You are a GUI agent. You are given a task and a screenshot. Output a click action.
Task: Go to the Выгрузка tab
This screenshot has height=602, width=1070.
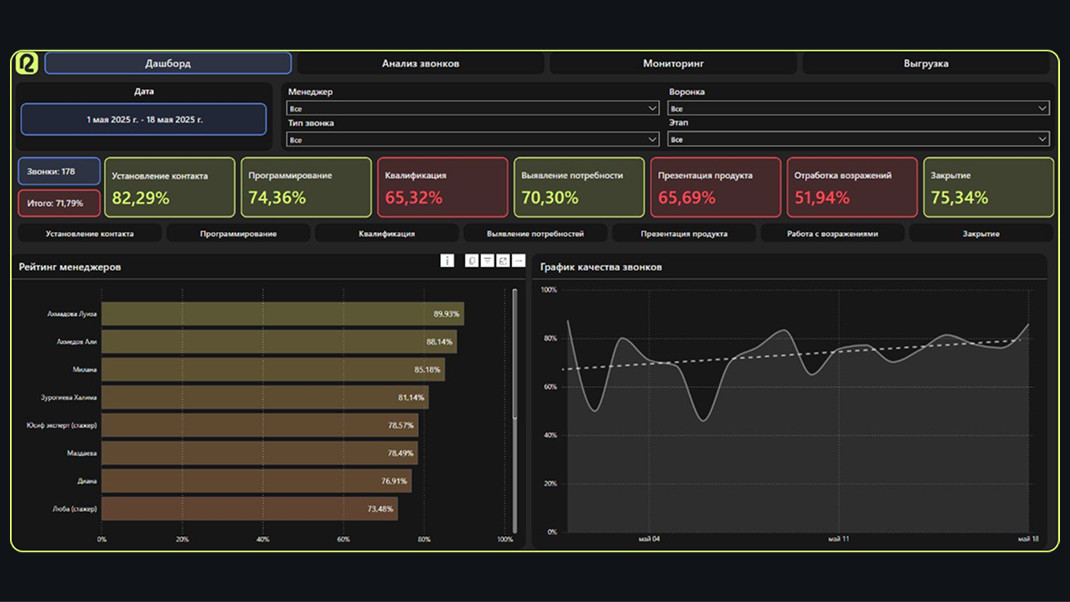tap(926, 64)
